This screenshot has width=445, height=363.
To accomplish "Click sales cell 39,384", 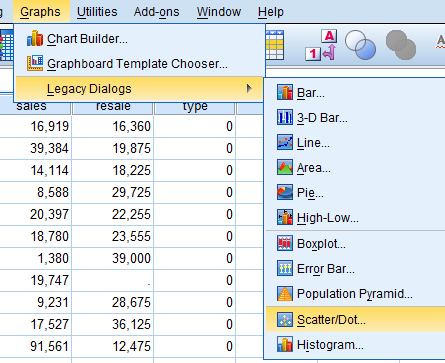I will point(35,148).
